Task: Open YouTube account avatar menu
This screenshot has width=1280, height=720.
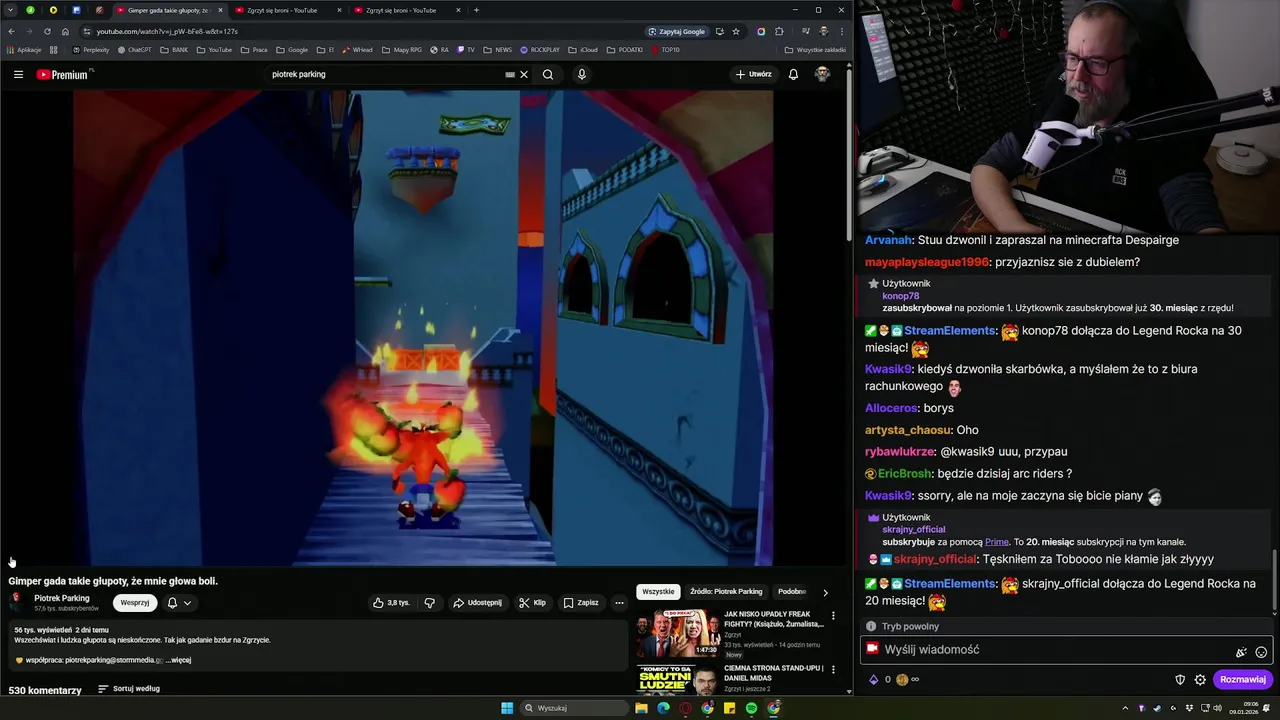Action: [822, 74]
